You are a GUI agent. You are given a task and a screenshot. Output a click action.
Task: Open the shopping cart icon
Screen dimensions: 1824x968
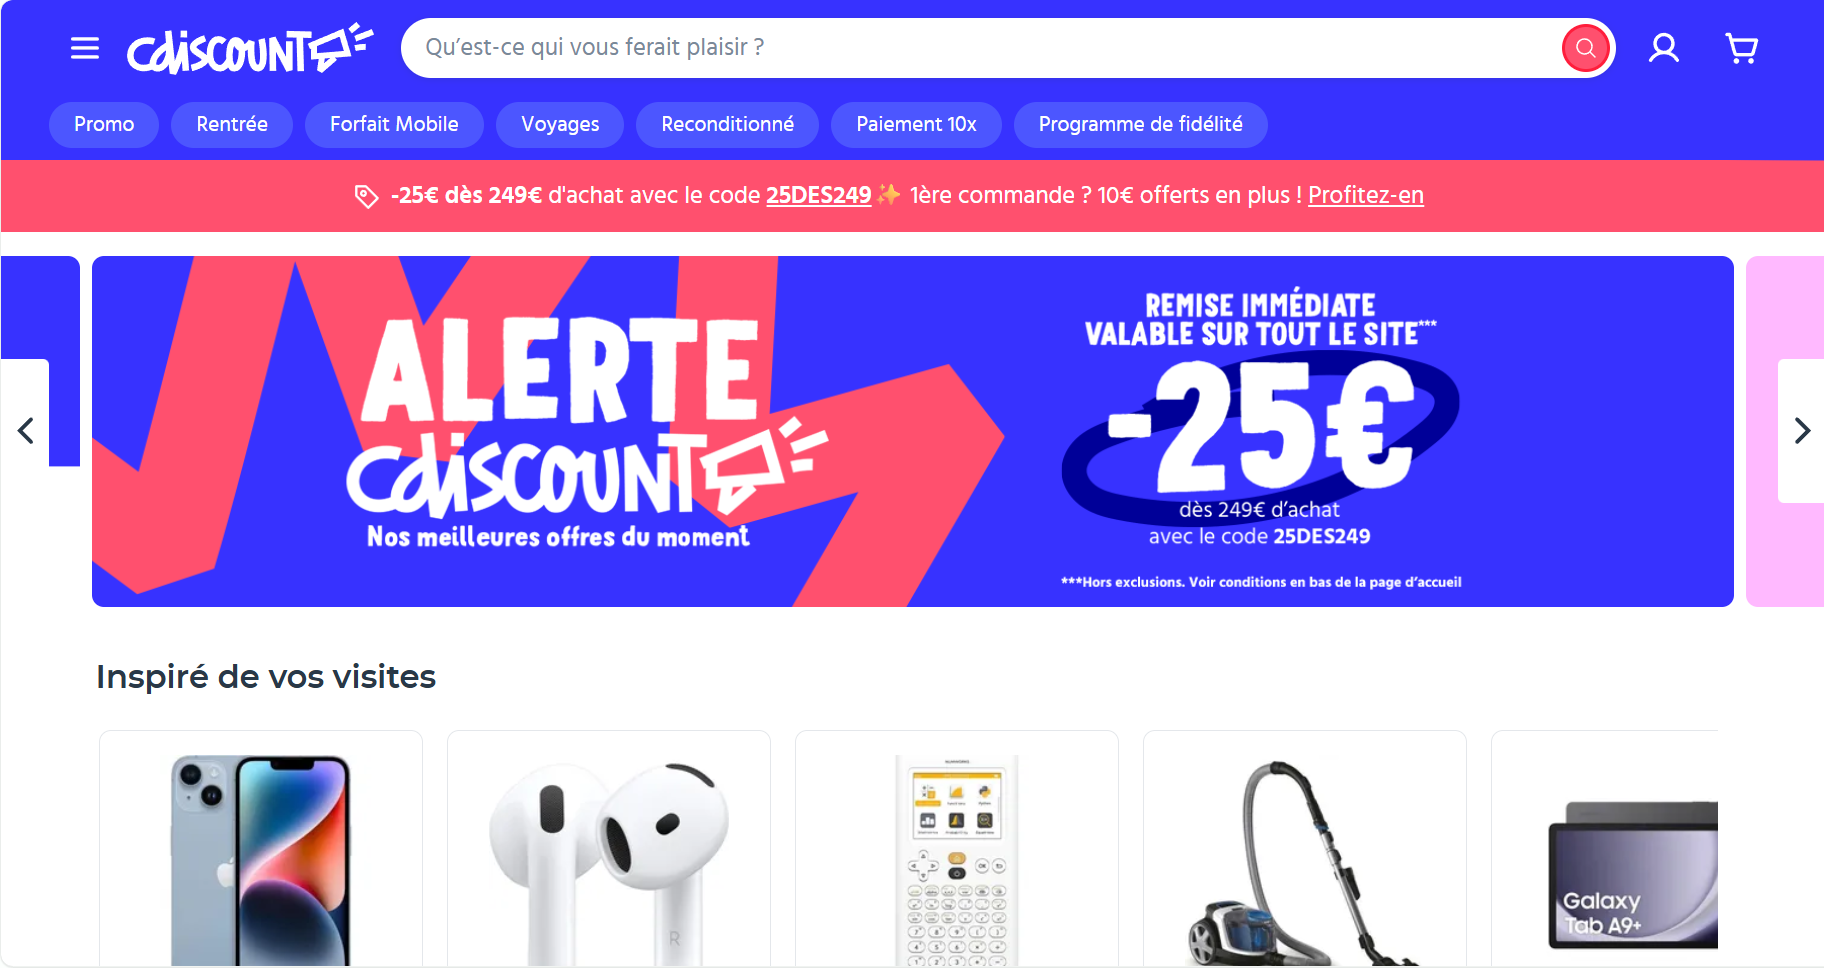tap(1742, 48)
